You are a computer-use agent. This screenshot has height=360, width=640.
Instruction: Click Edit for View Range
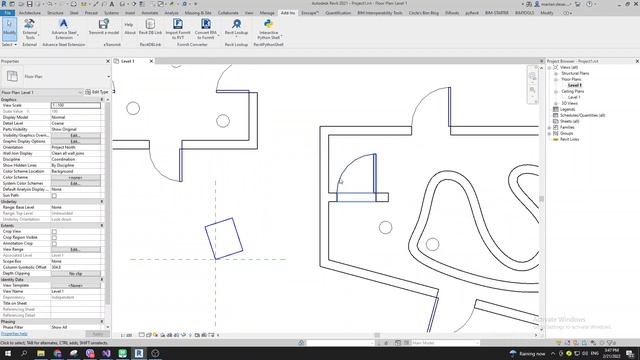76,249
